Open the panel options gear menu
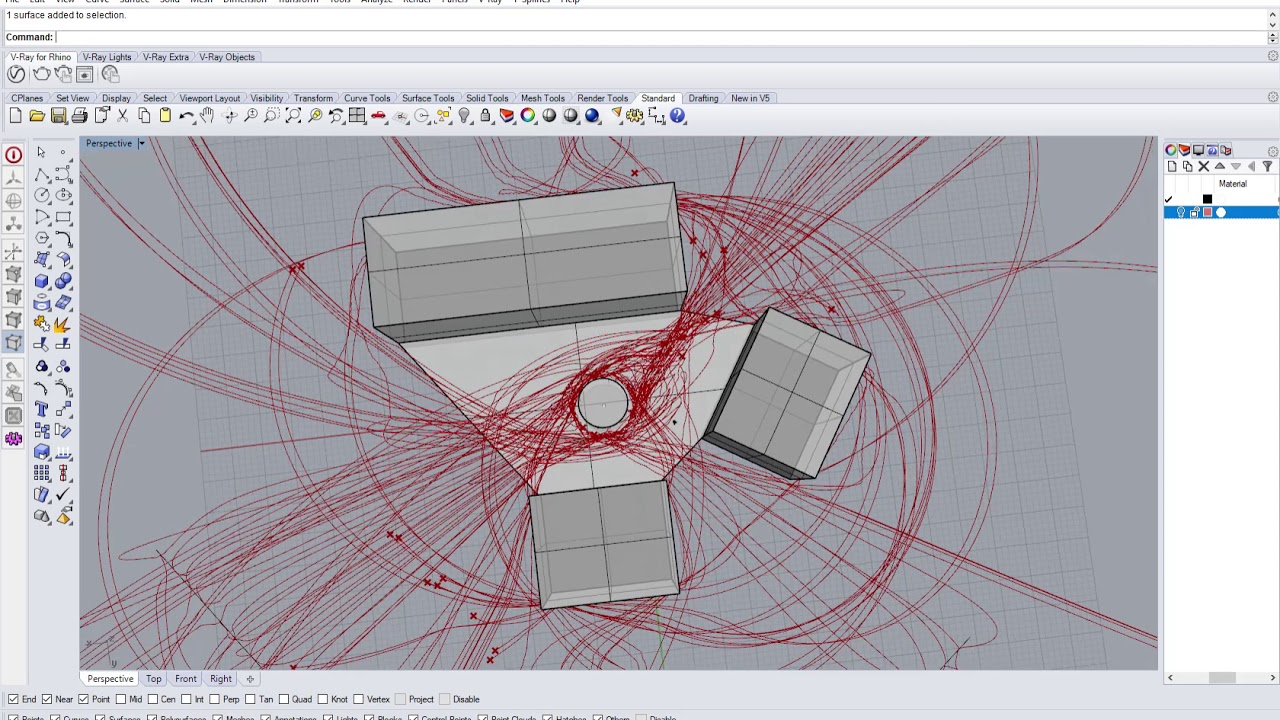 [1273, 152]
